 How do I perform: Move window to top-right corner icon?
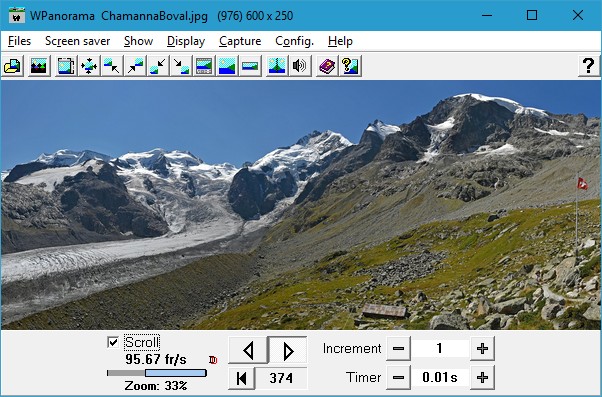[x=135, y=66]
